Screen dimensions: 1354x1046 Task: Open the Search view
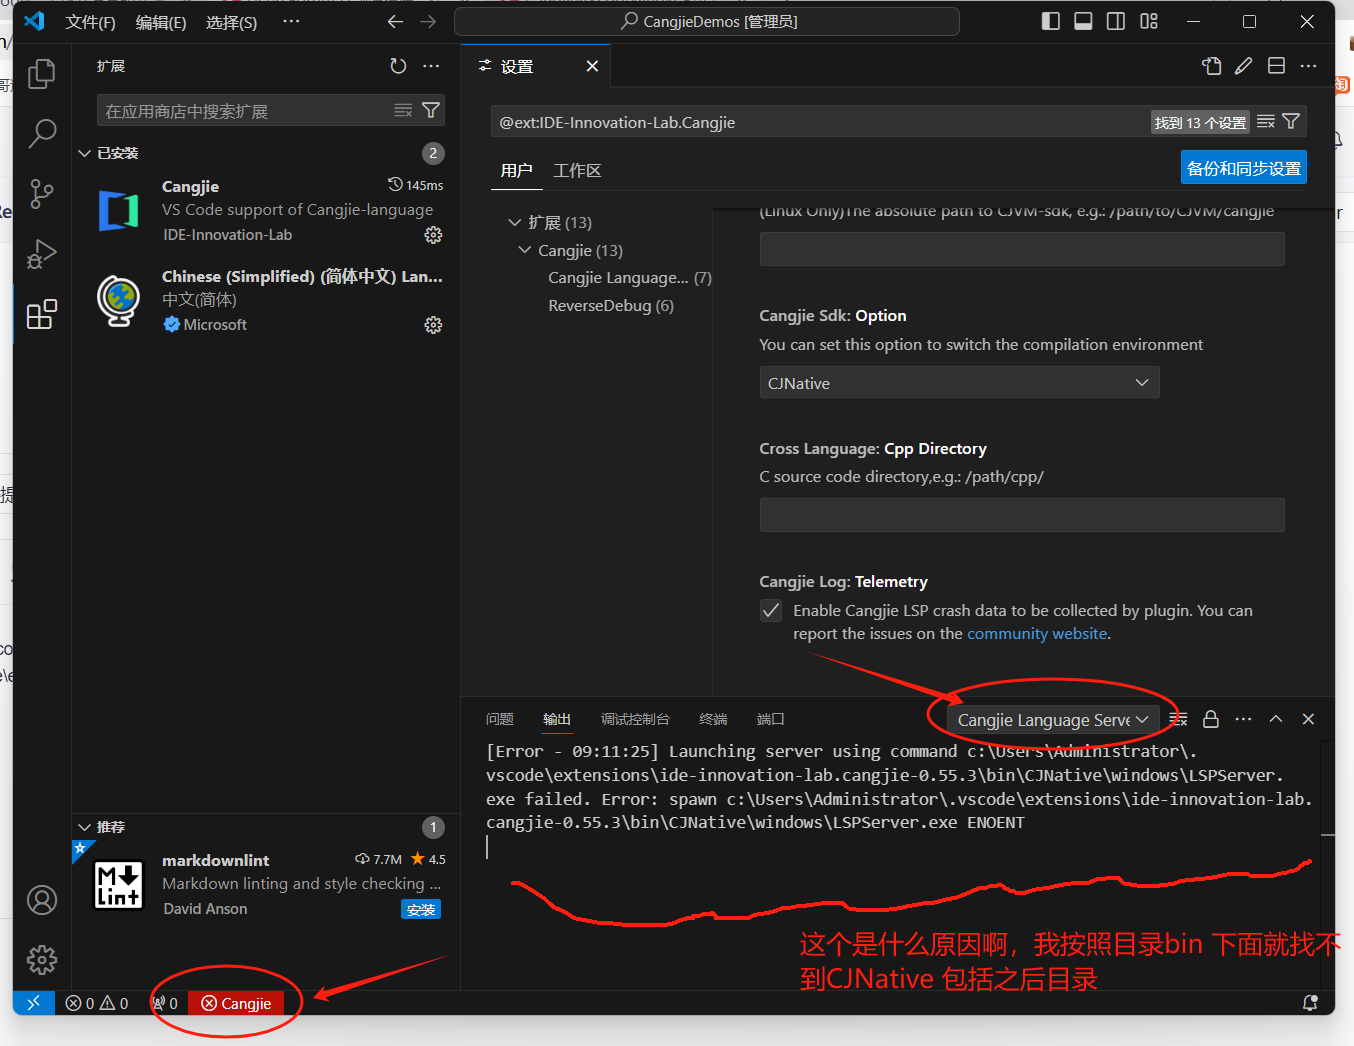[41, 133]
